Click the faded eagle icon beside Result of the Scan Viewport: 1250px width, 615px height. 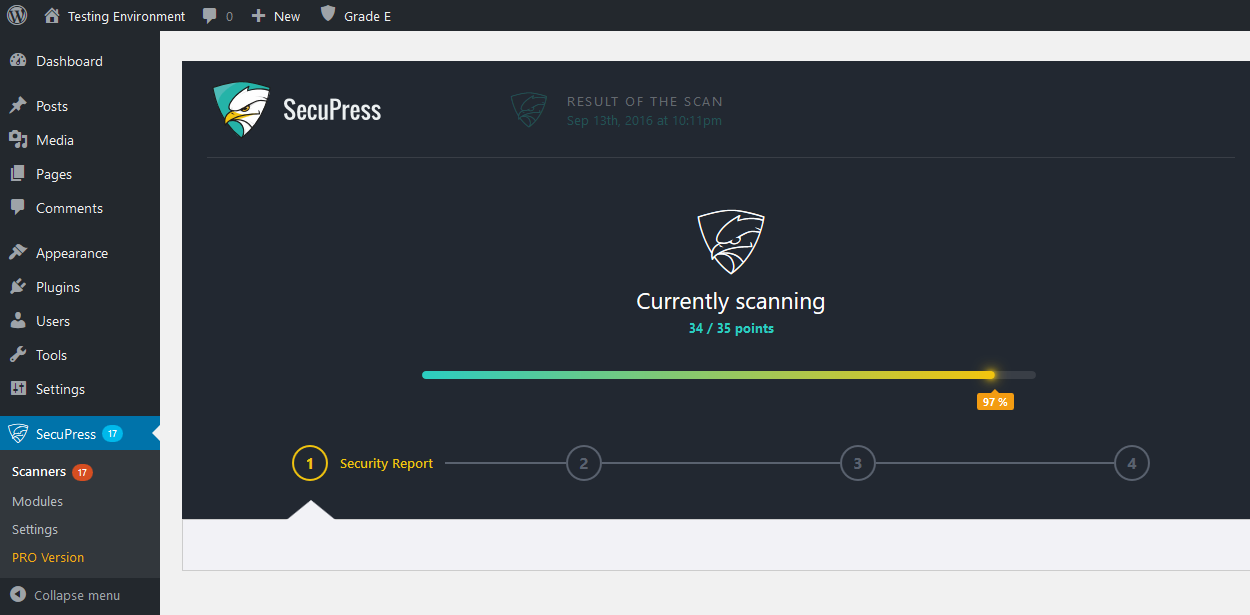point(529,110)
